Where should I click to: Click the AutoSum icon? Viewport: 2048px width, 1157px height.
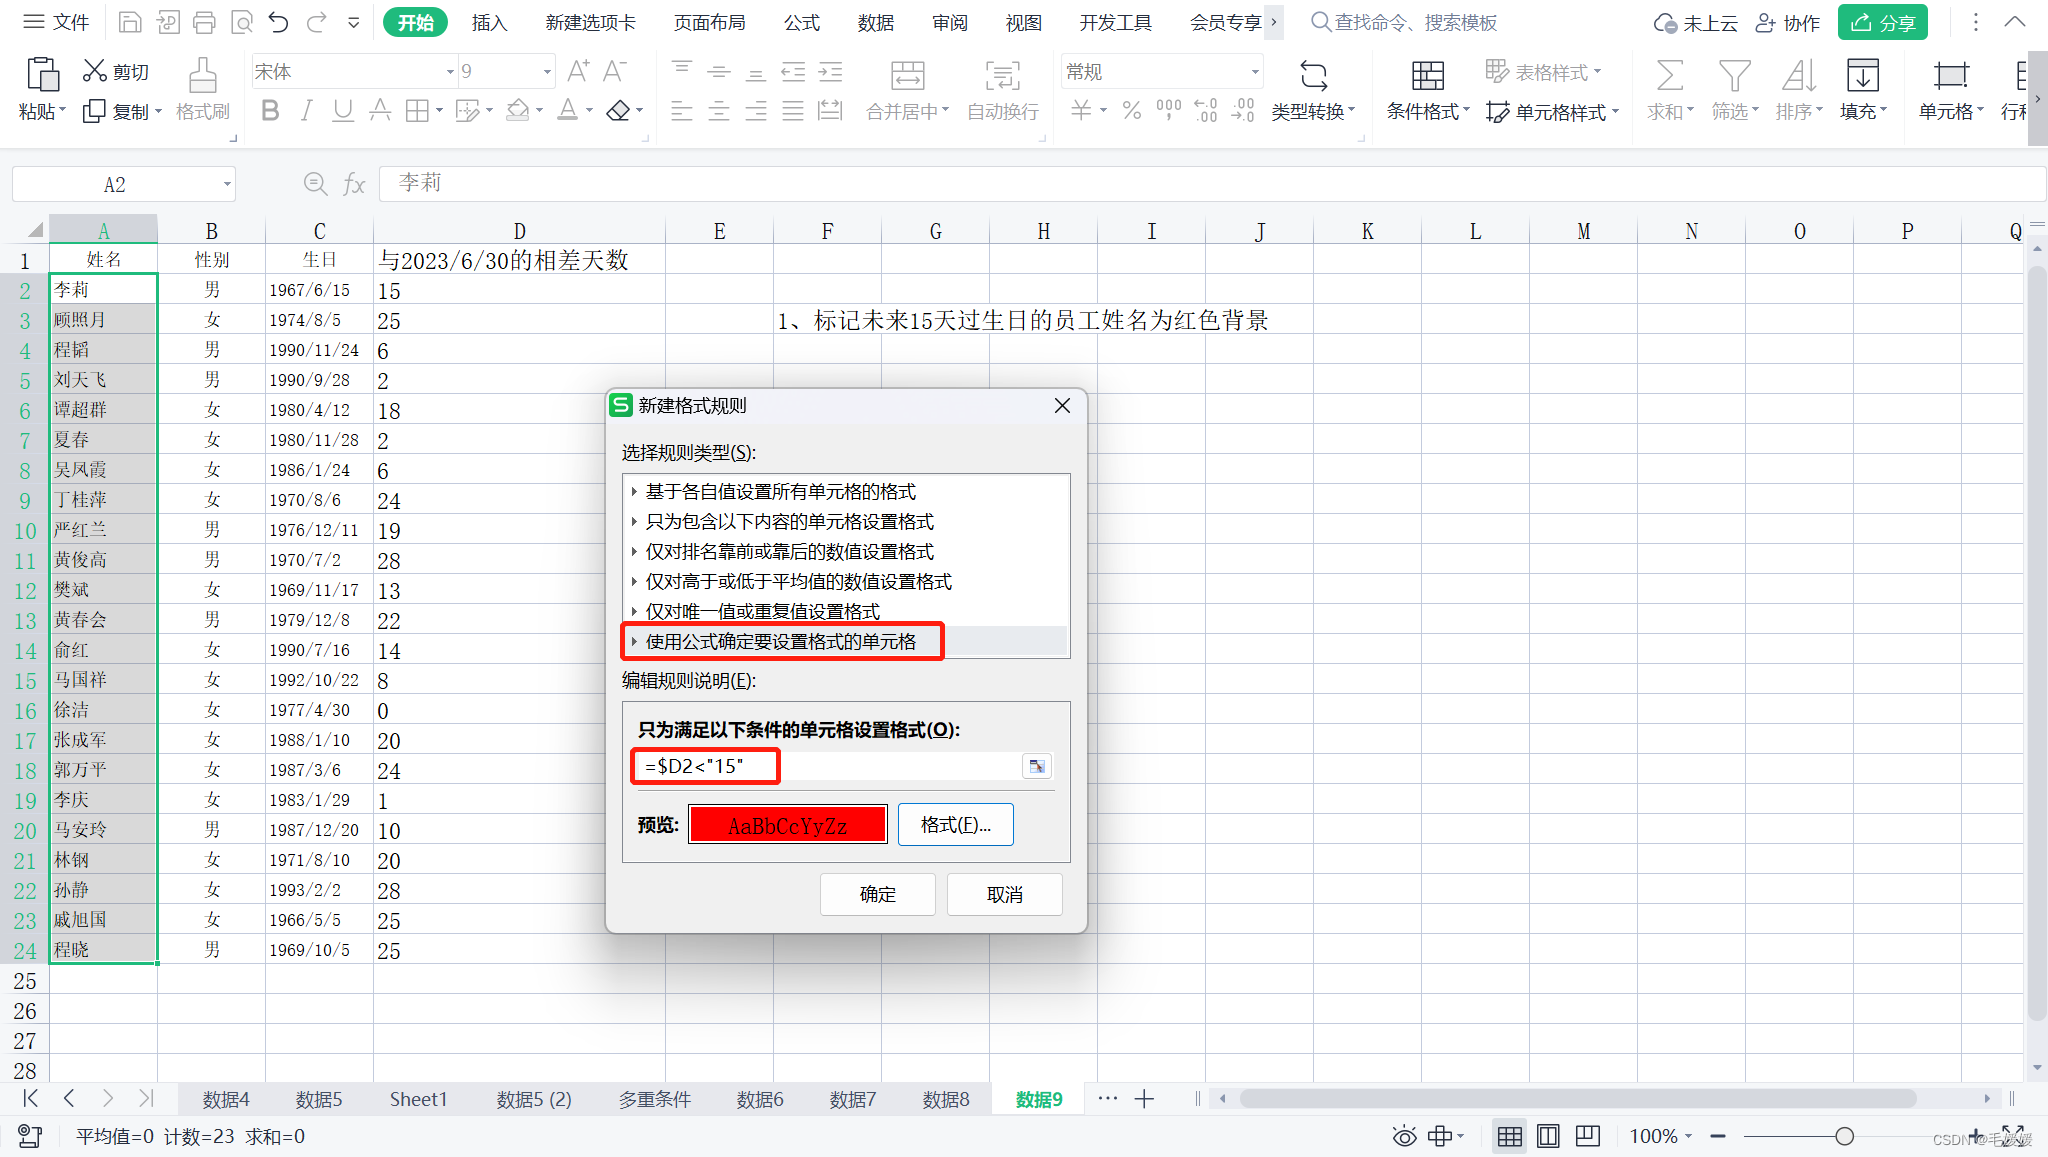coord(1669,76)
